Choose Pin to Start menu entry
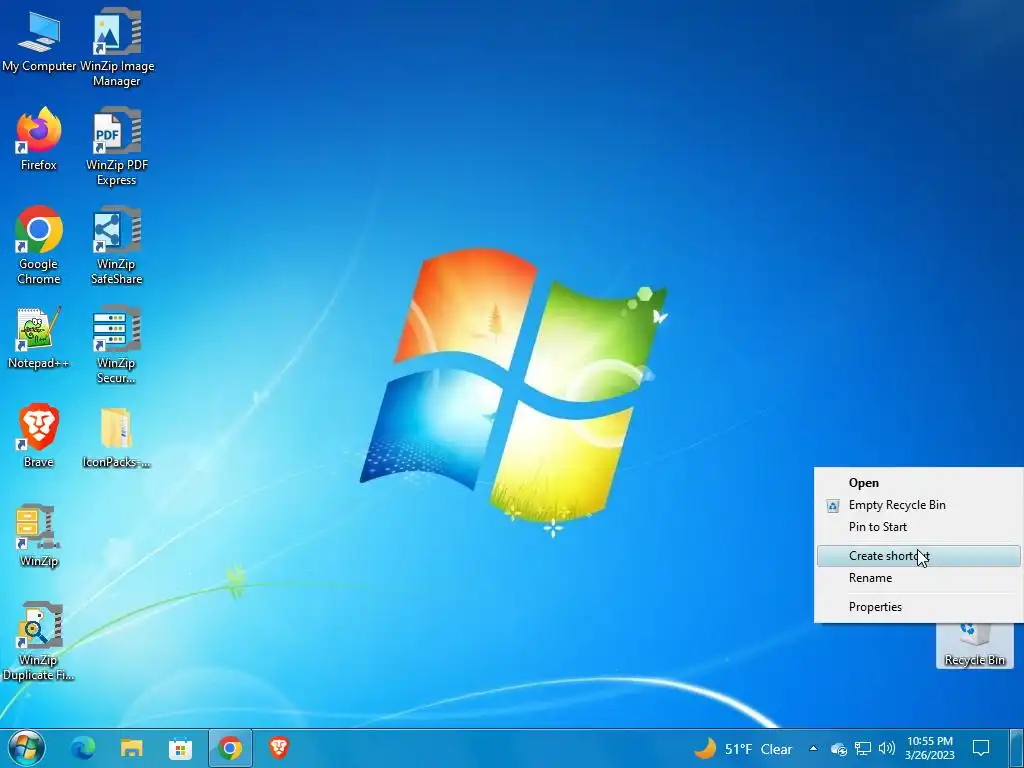 pyautogui.click(x=918, y=526)
